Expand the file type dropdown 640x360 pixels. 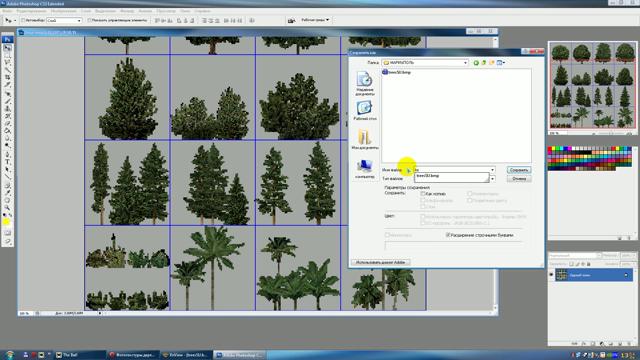pyautogui.click(x=493, y=179)
